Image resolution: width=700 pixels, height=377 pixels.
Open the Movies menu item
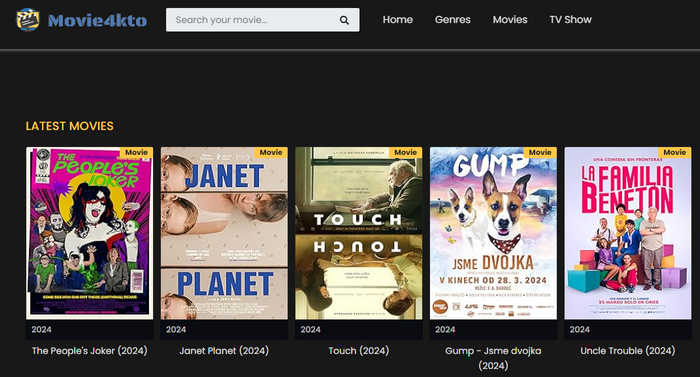tap(510, 20)
